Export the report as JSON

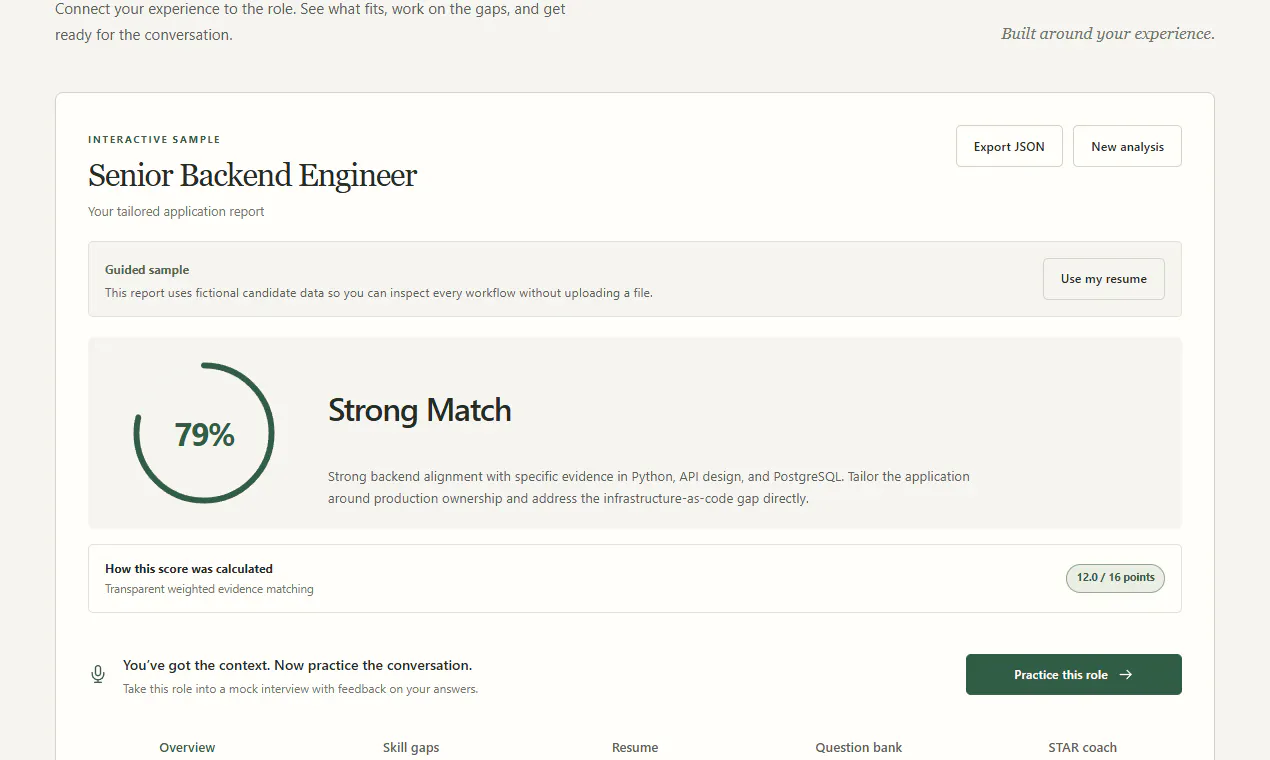(x=1009, y=146)
